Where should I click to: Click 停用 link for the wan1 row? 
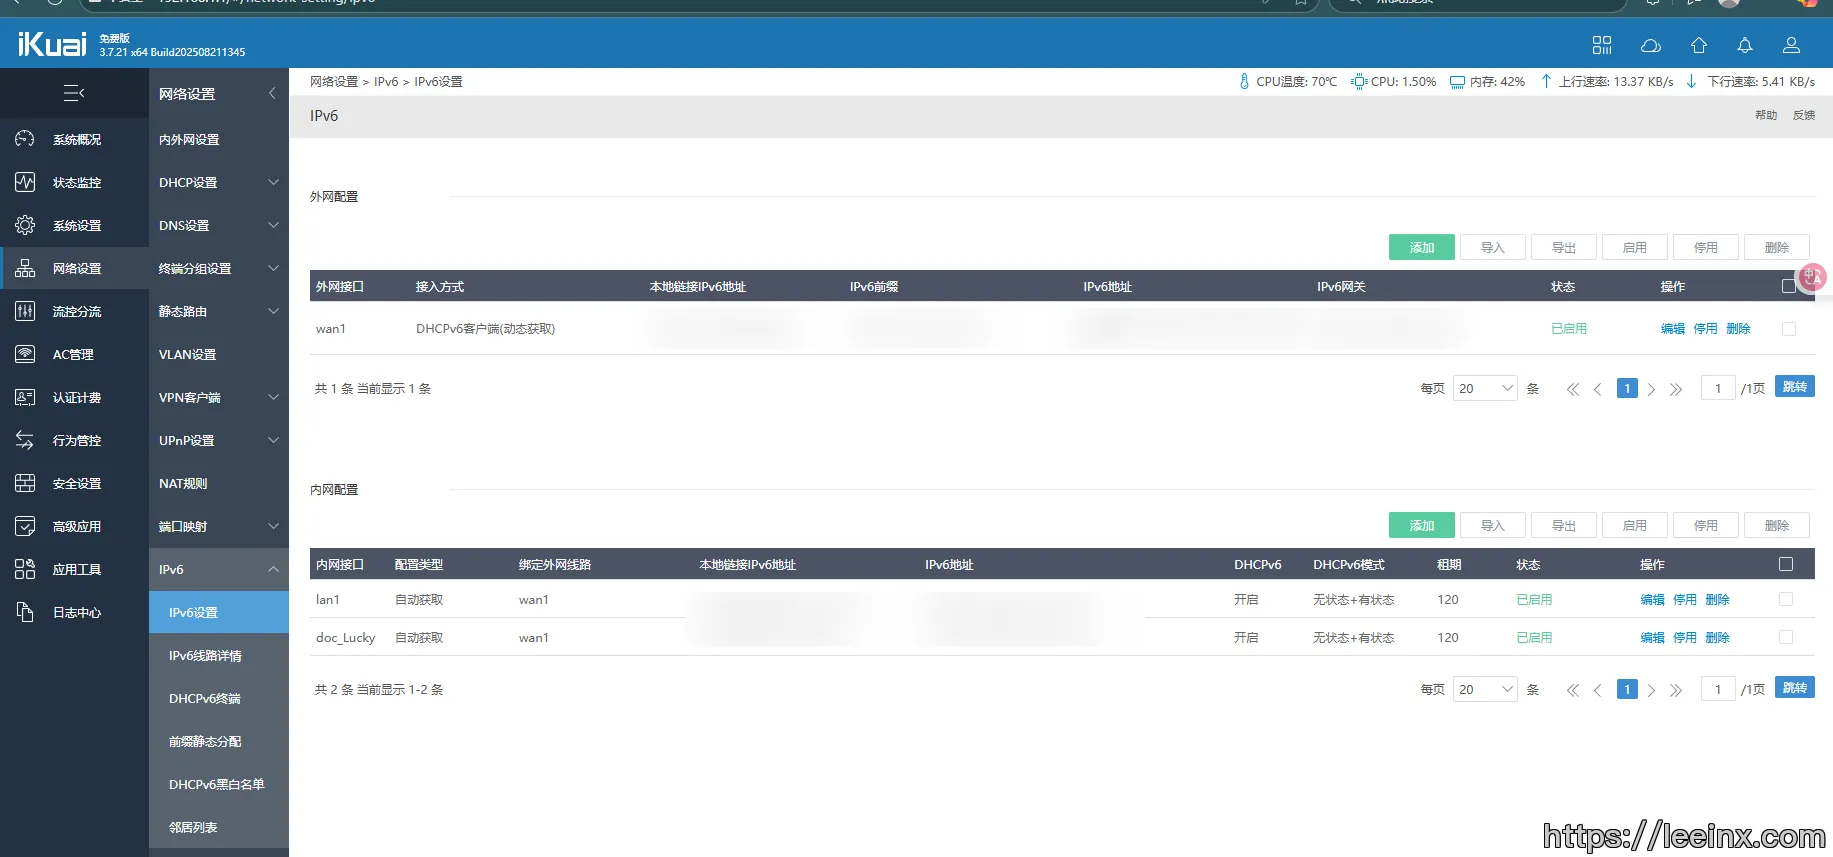pyautogui.click(x=1705, y=329)
